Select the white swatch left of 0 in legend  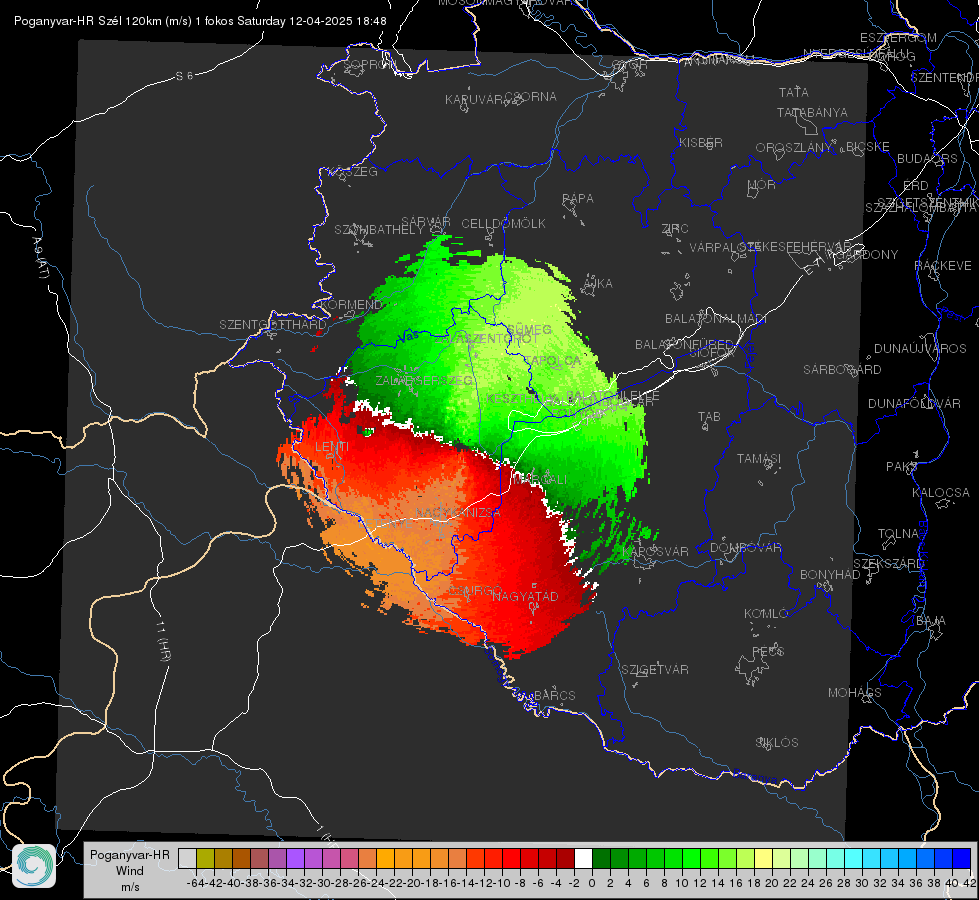tap(583, 858)
